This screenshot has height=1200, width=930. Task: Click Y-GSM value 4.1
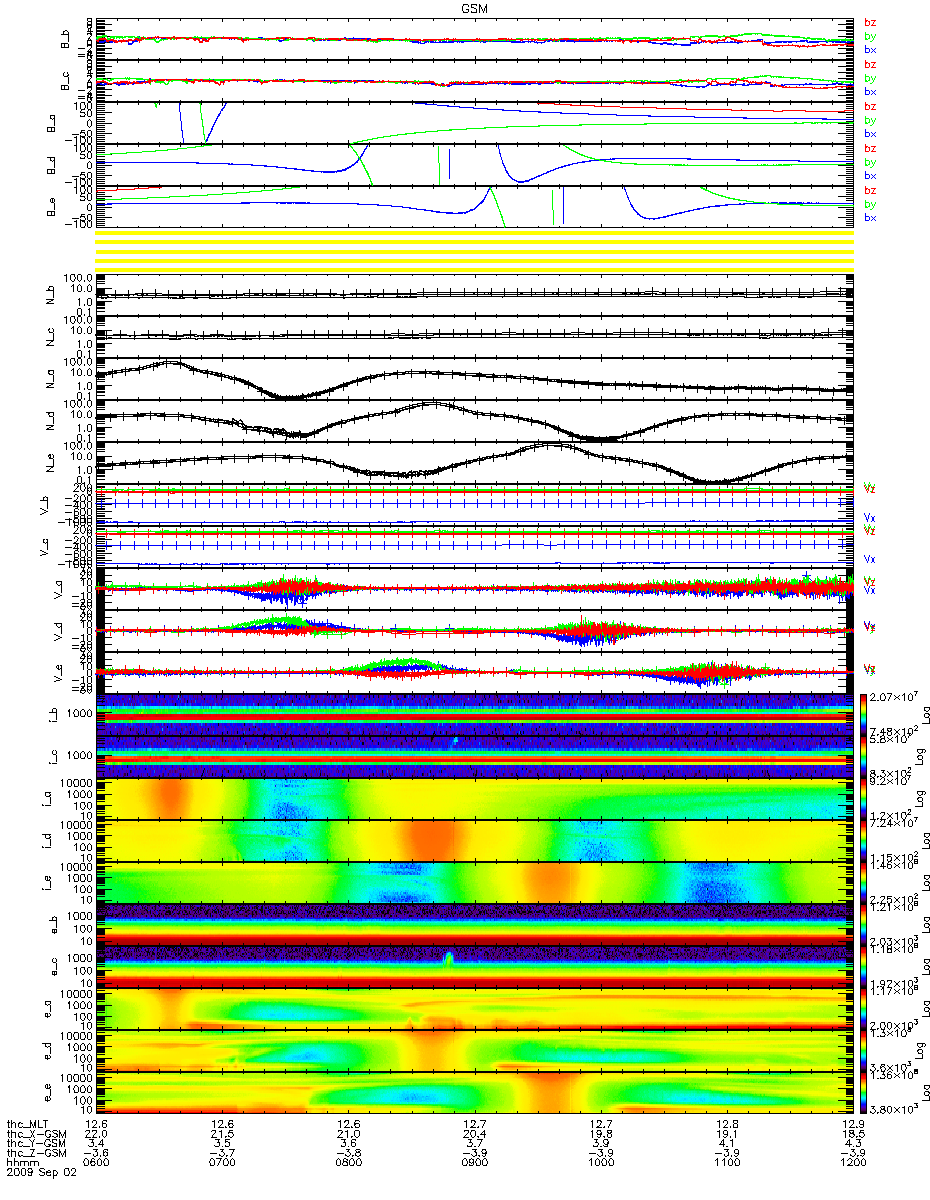coord(726,1143)
